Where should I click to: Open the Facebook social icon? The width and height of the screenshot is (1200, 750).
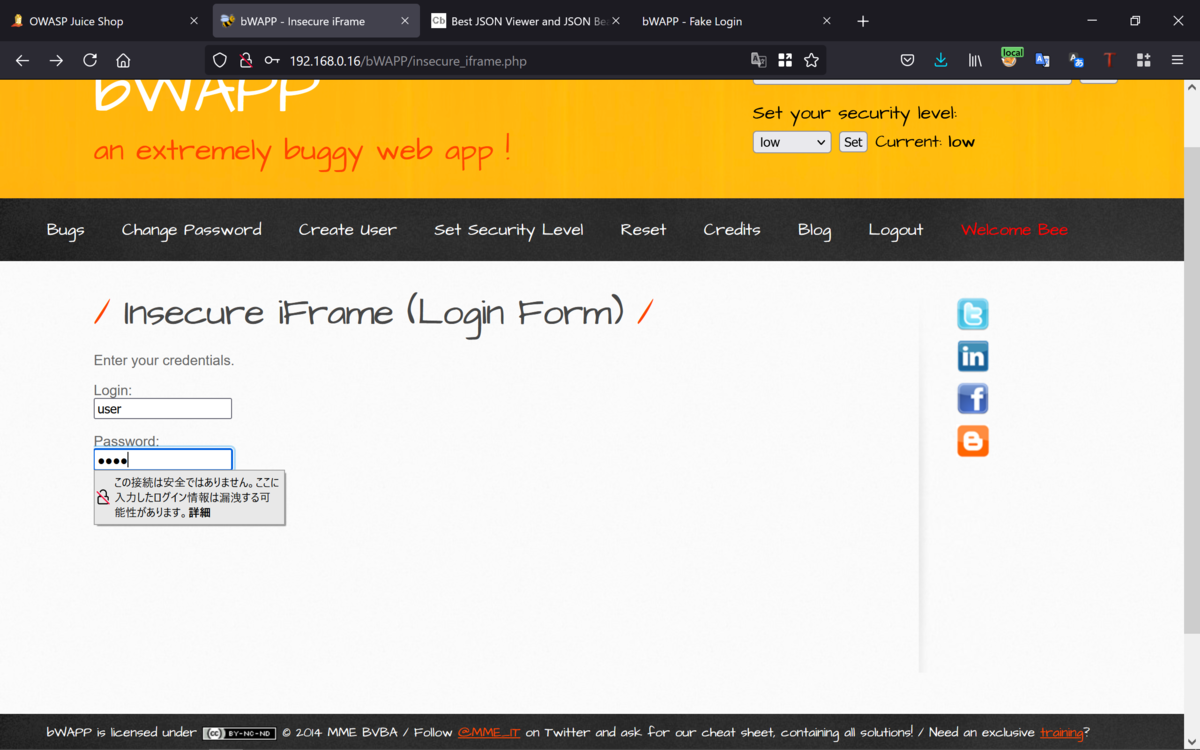click(973, 398)
